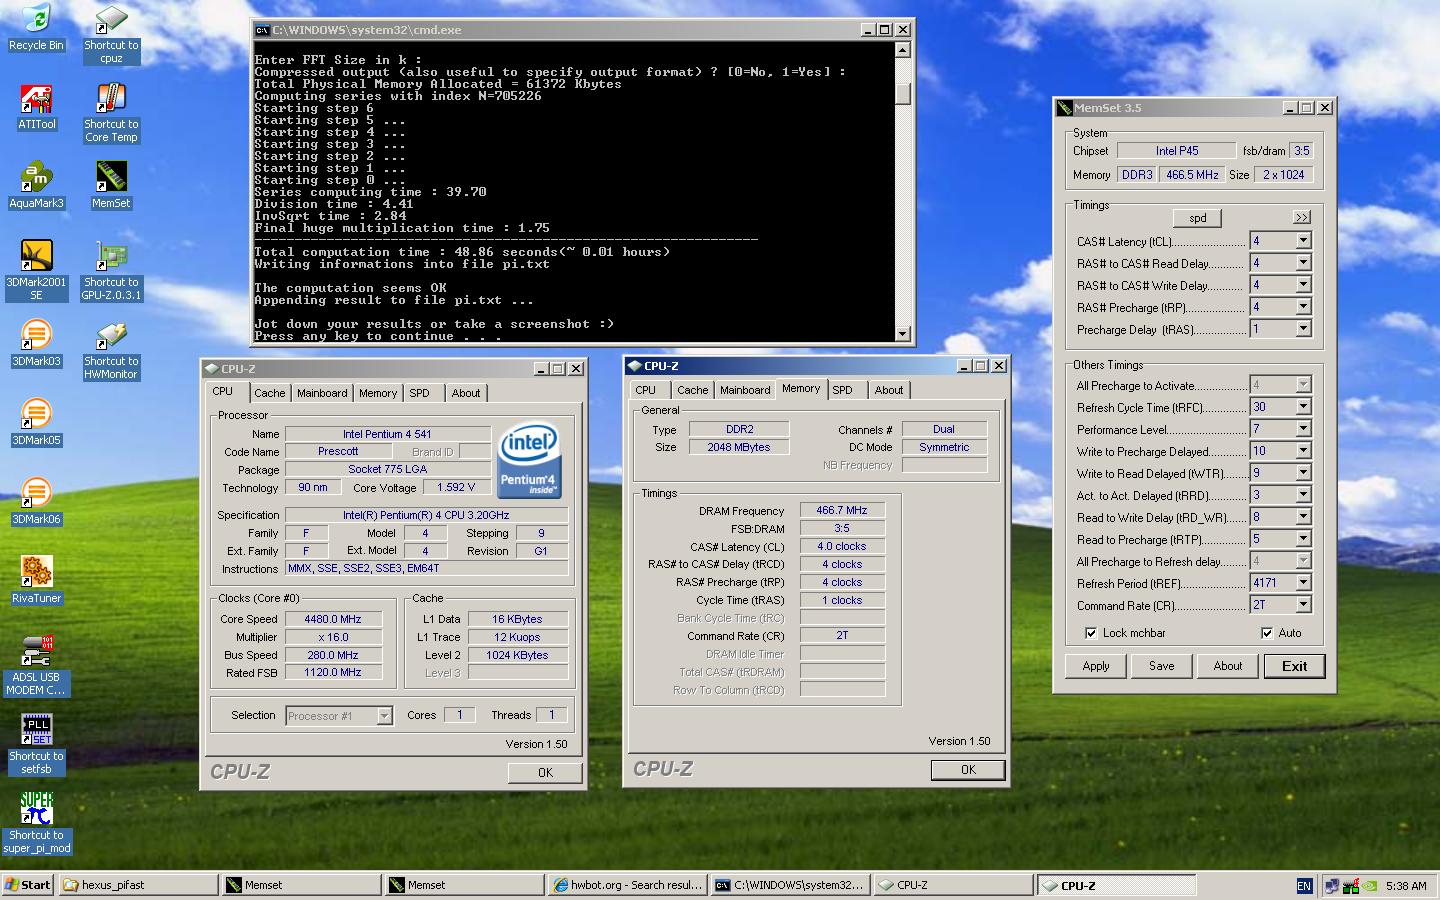
Task: Click the cmd scrollbar up arrow
Action: [x=903, y=49]
